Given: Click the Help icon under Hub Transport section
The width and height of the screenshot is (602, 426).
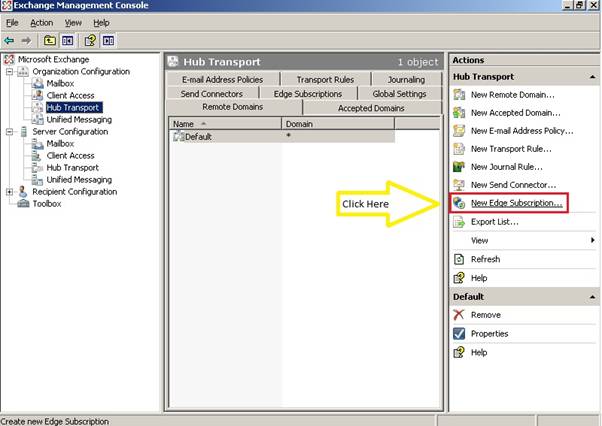Looking at the screenshot, I should (x=459, y=278).
